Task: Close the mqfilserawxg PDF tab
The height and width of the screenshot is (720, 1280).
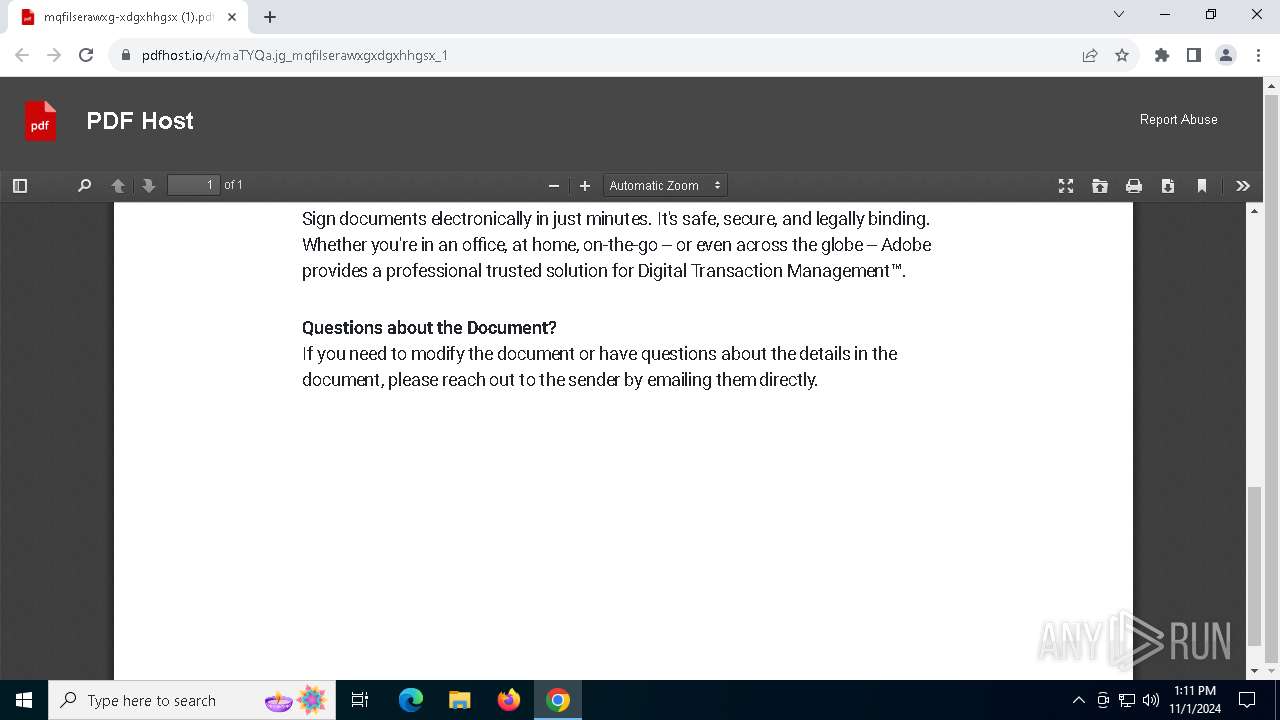Action: point(232,17)
